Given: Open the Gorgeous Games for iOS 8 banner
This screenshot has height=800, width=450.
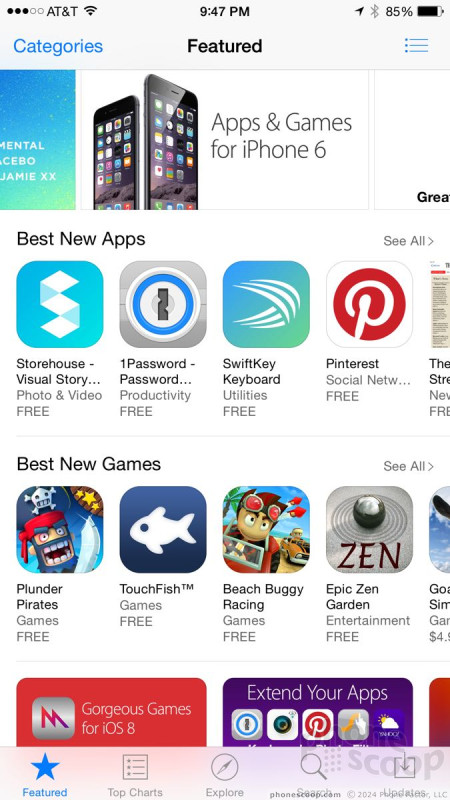Looking at the screenshot, I should 111,712.
